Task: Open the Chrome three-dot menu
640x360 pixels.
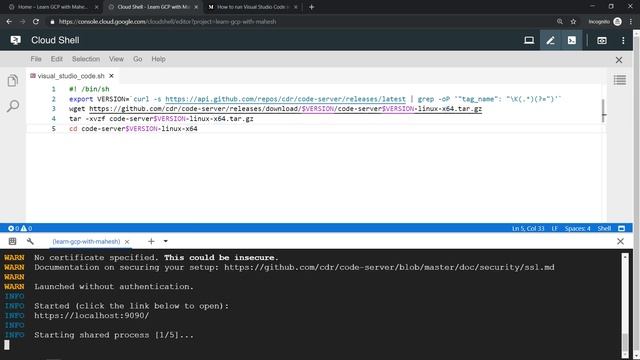Action: (x=631, y=22)
